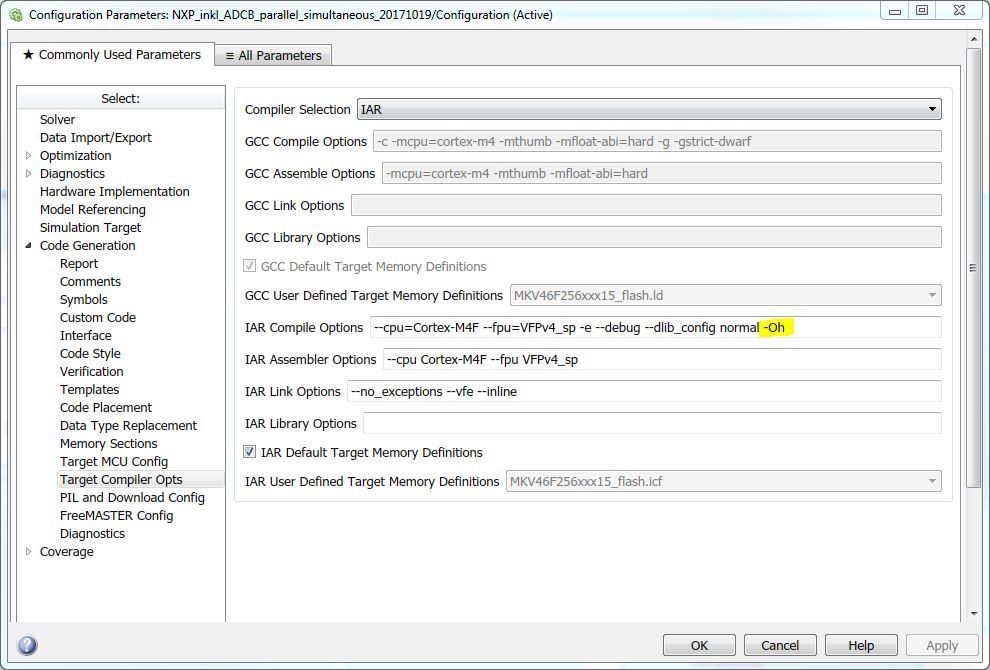
Task: Select Target Compiler Opts in the tree
Action: pyautogui.click(x=121, y=479)
